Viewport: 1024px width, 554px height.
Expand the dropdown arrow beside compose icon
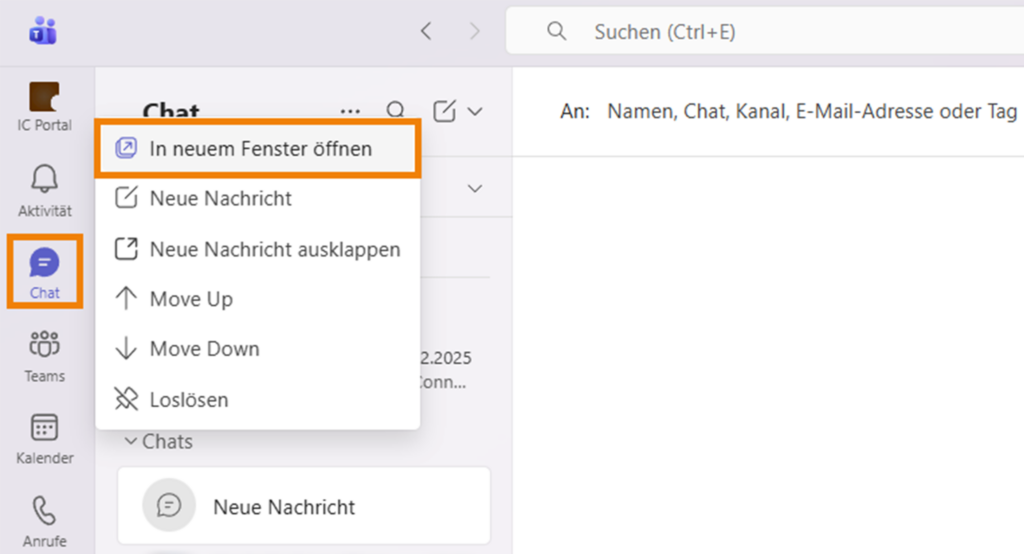(x=475, y=111)
